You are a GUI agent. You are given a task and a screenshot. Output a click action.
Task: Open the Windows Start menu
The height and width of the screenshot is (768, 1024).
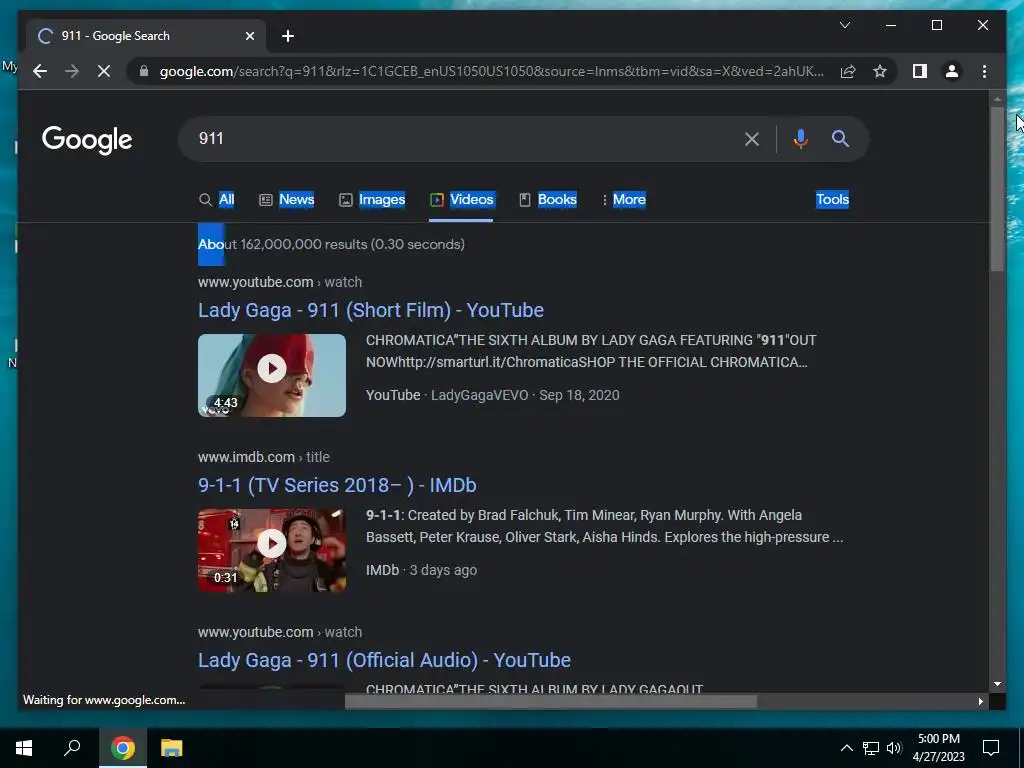[x=24, y=748]
